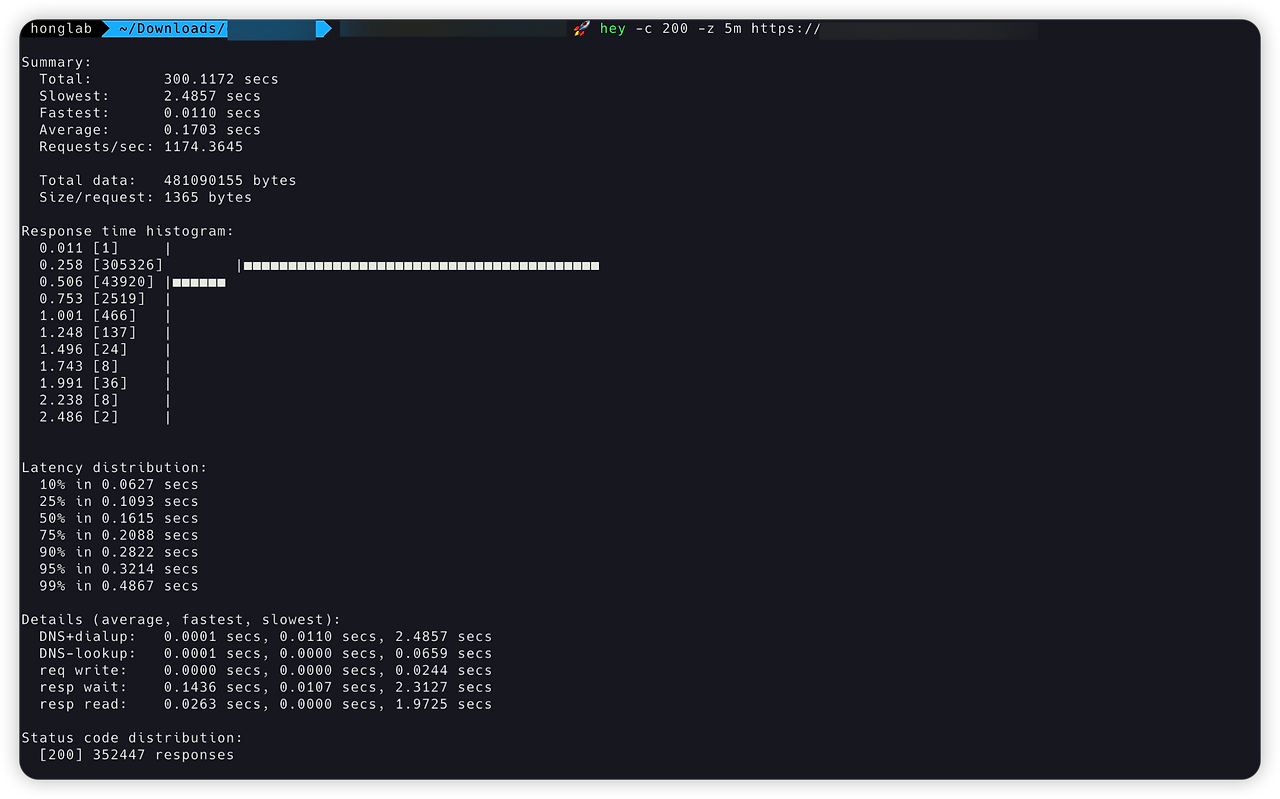
Task: Select the honglab hostname segment
Action: coord(61,28)
